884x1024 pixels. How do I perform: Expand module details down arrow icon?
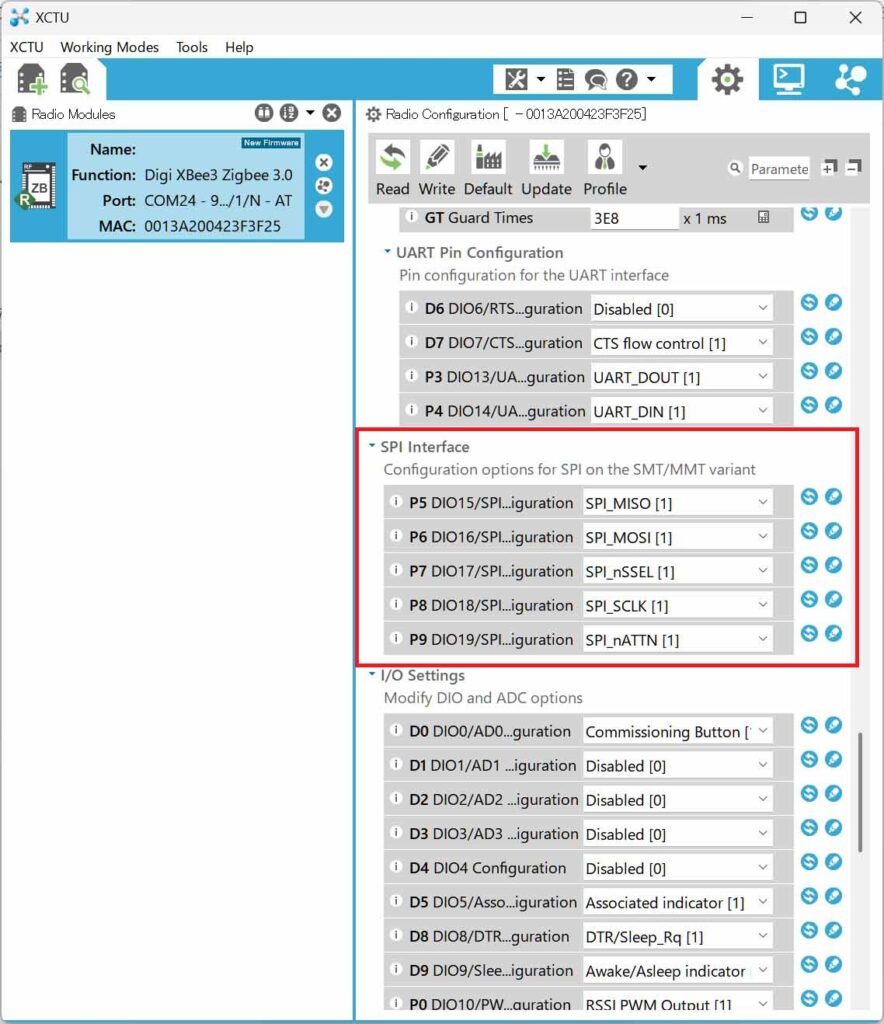[324, 209]
